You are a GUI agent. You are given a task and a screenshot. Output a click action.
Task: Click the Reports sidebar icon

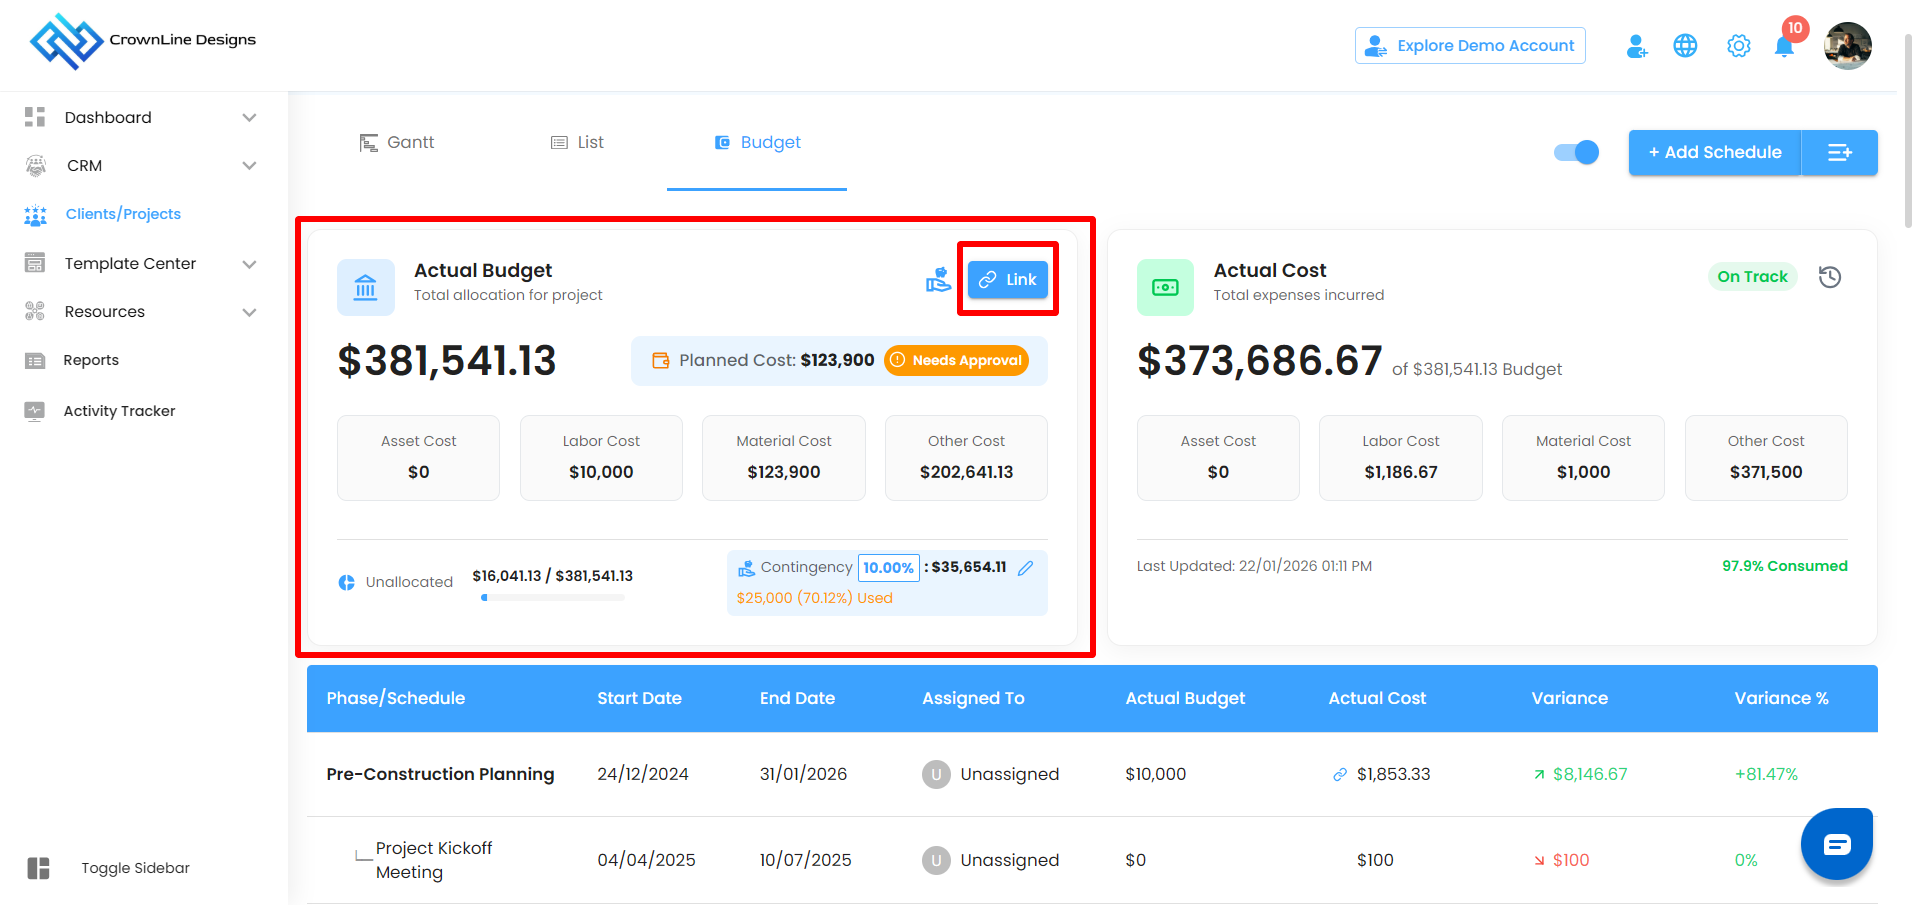pos(35,360)
